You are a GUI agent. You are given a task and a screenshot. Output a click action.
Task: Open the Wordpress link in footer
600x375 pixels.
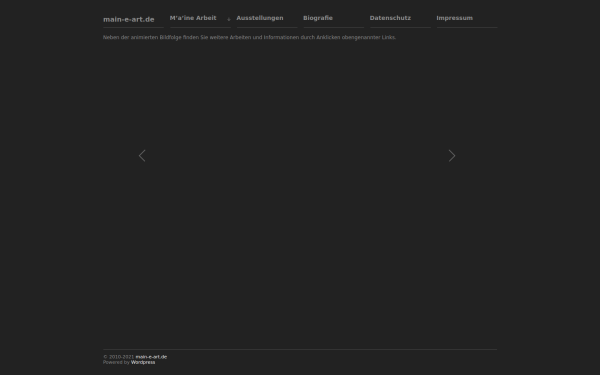point(143,362)
